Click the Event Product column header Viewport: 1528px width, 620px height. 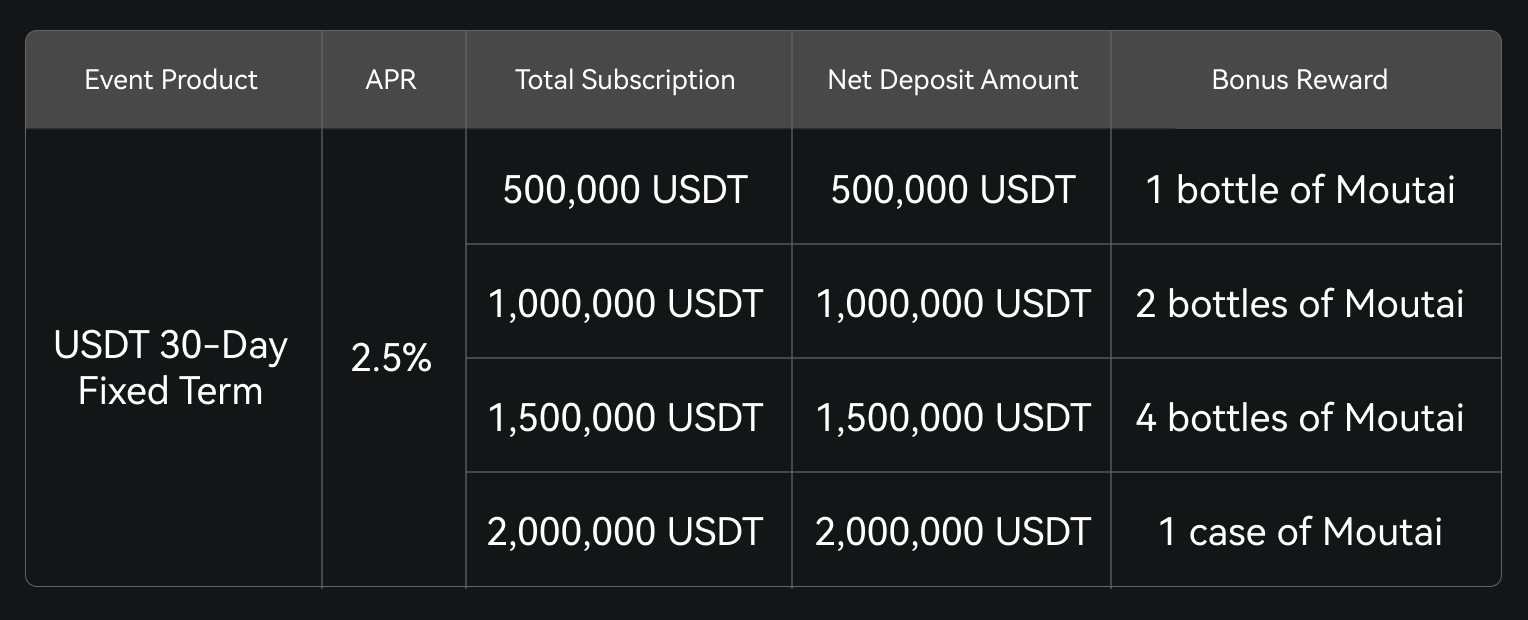171,80
